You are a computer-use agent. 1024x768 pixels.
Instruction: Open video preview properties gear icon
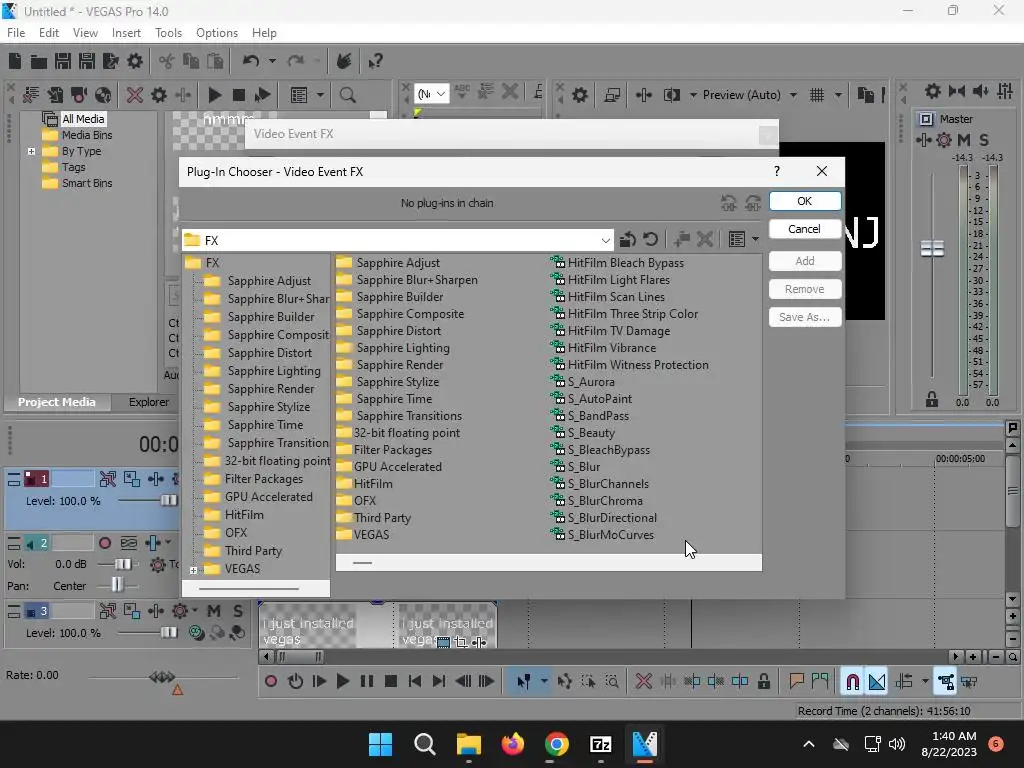(579, 95)
